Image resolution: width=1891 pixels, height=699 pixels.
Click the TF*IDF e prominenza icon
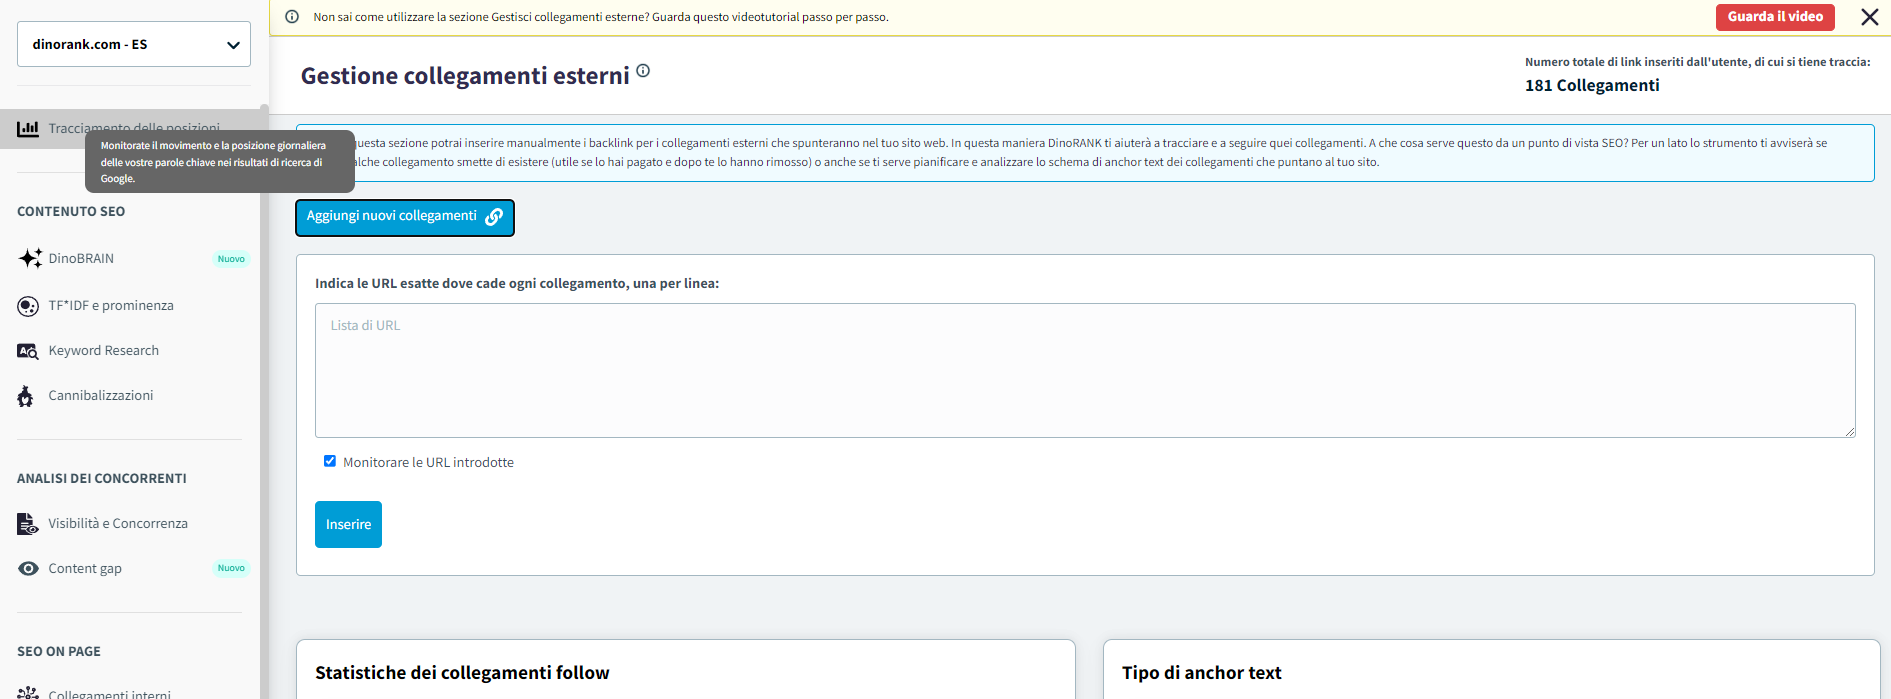[x=28, y=306]
